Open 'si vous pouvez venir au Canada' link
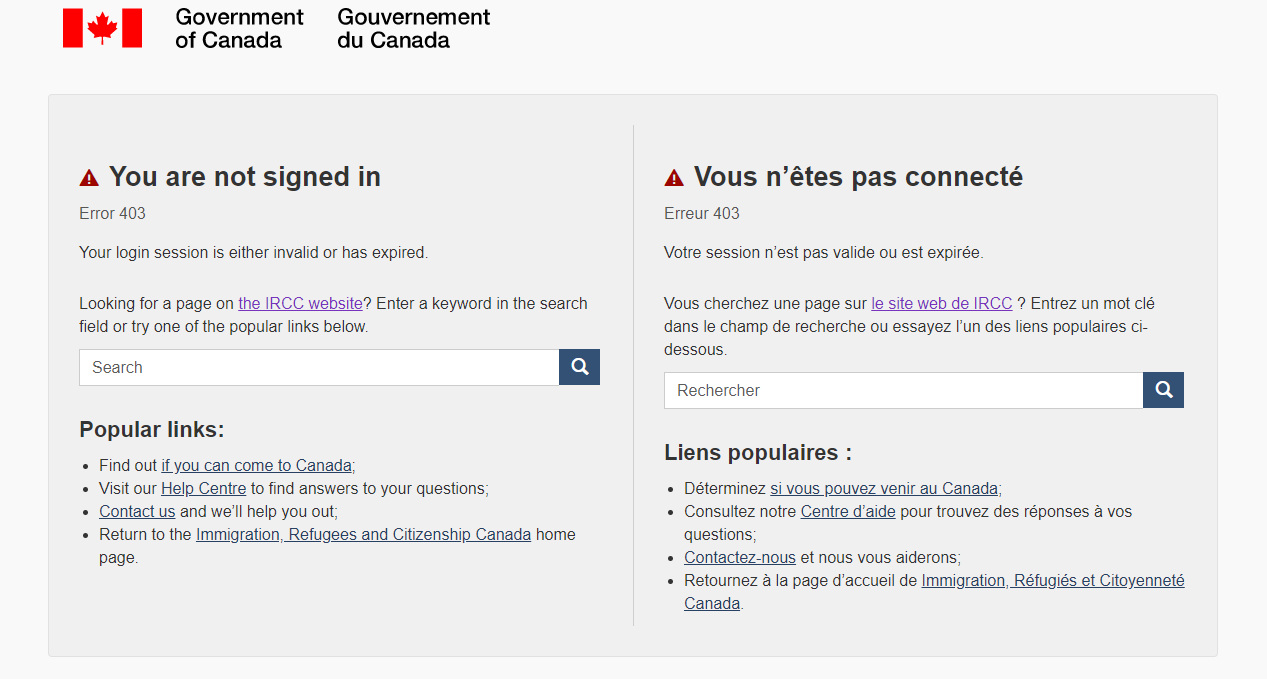Screen dimensions: 1267x679 coord(884,488)
